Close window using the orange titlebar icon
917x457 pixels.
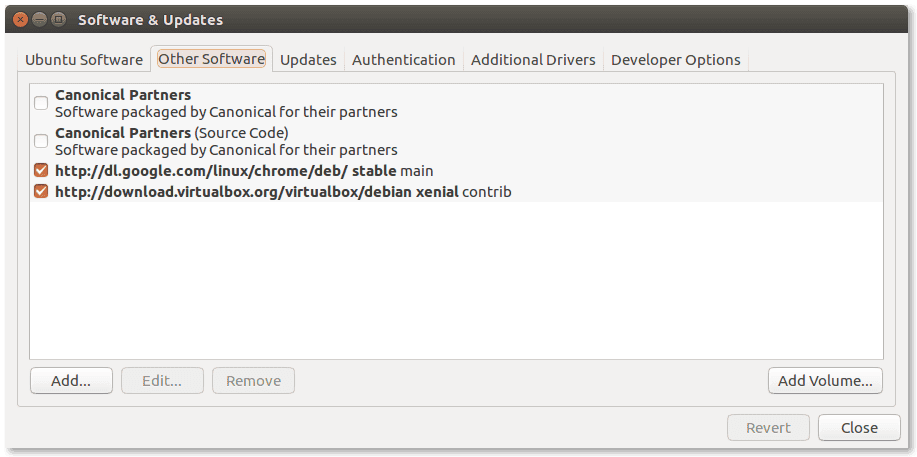click(x=21, y=19)
